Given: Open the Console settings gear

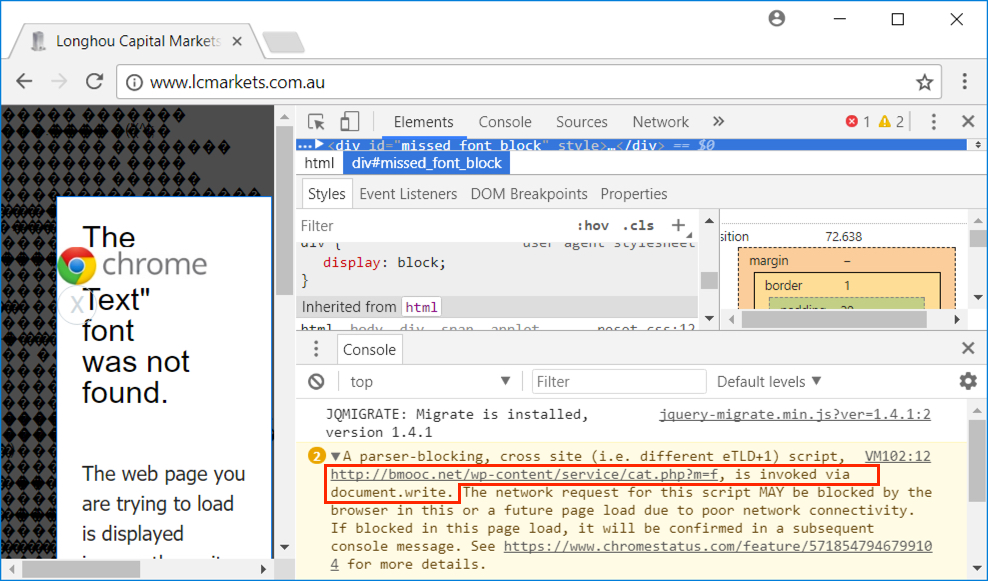Looking at the screenshot, I should pos(968,381).
